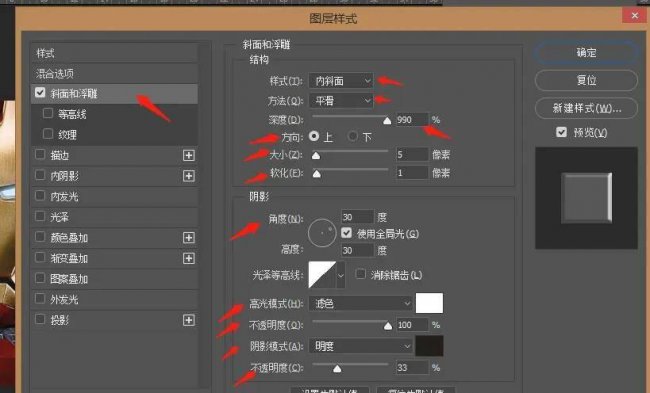Enable the 外发光 checkbox
The image size is (650, 393).
40,298
